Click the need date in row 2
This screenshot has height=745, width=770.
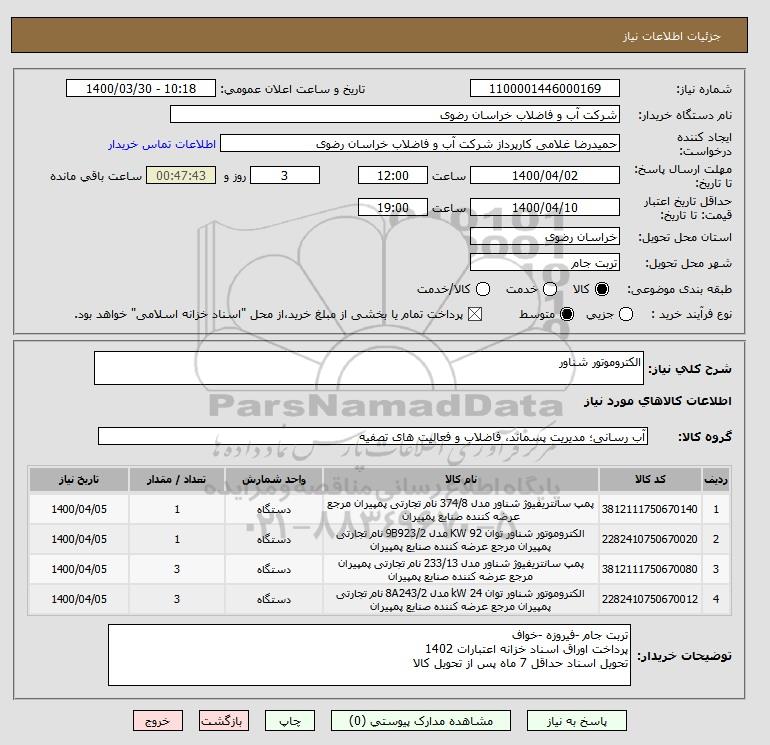(79, 539)
